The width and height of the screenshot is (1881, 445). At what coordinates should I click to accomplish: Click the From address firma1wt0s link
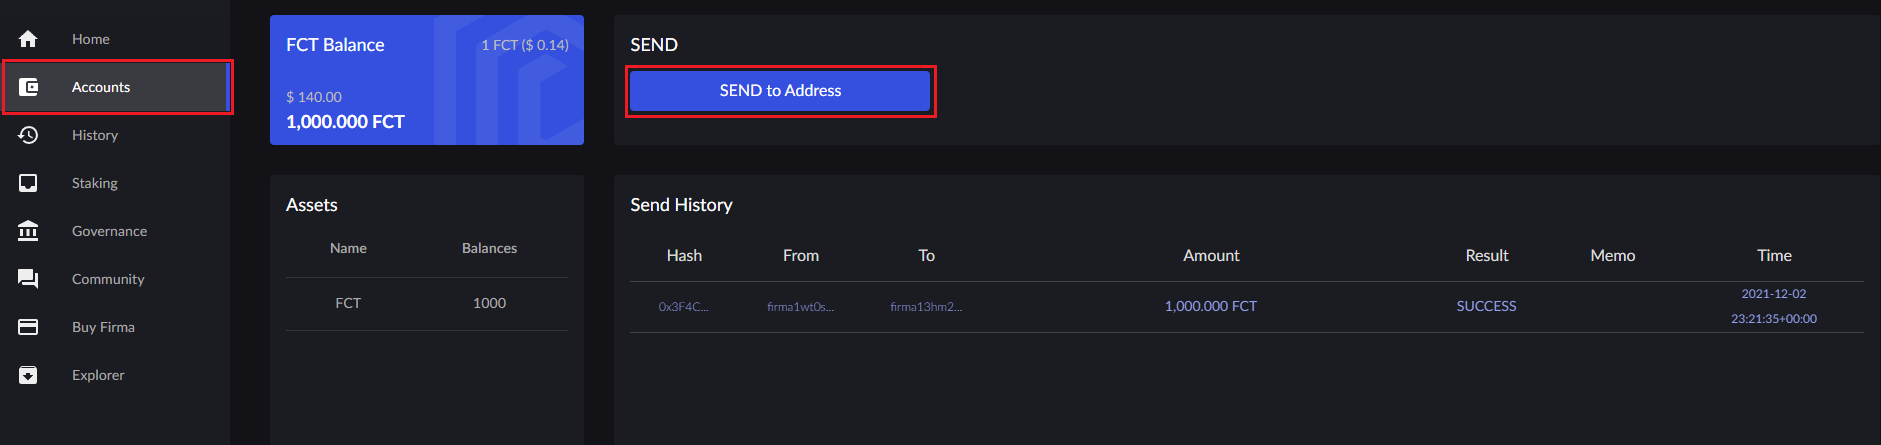800,307
